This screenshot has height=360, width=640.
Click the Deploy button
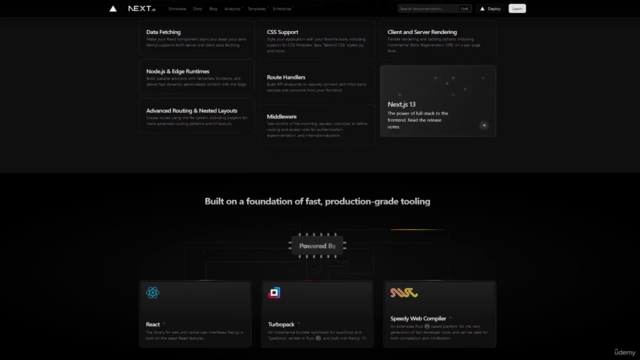click(x=491, y=9)
